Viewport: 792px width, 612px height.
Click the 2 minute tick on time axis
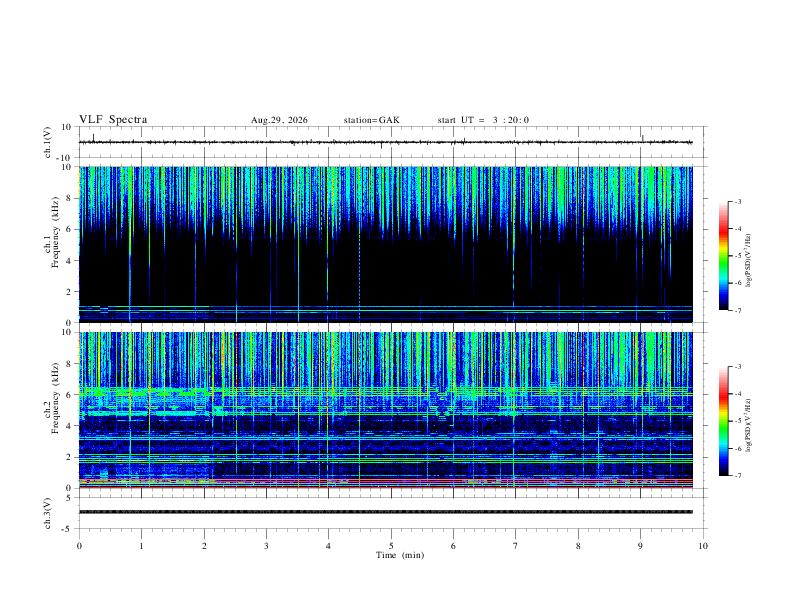point(204,546)
